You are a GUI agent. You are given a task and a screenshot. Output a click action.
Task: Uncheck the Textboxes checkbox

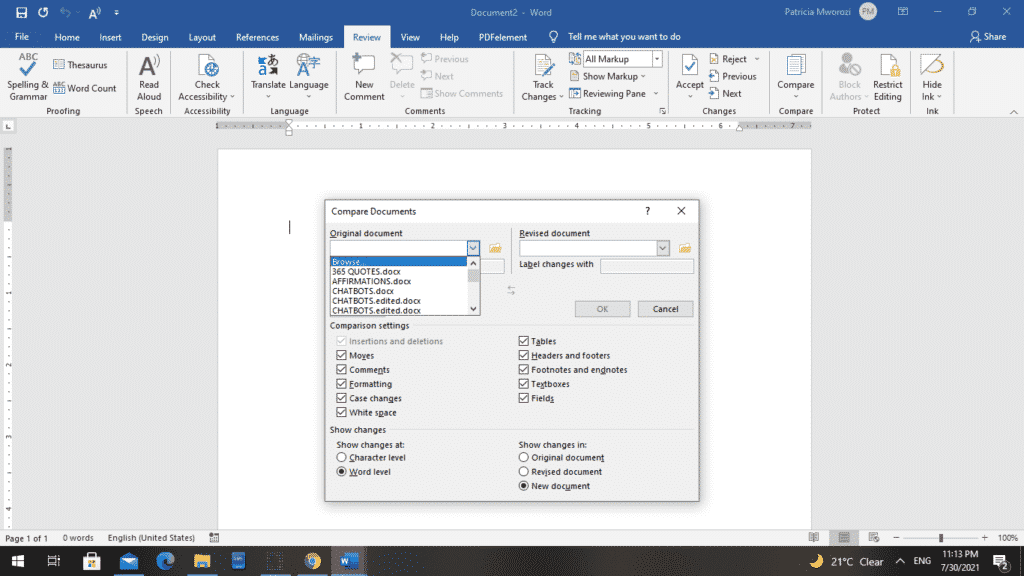point(523,384)
